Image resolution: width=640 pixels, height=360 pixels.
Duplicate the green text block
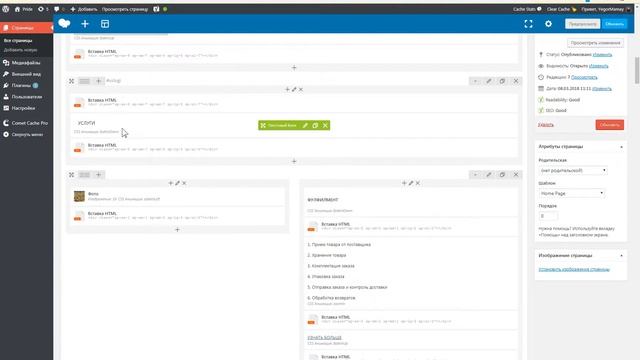click(315, 125)
